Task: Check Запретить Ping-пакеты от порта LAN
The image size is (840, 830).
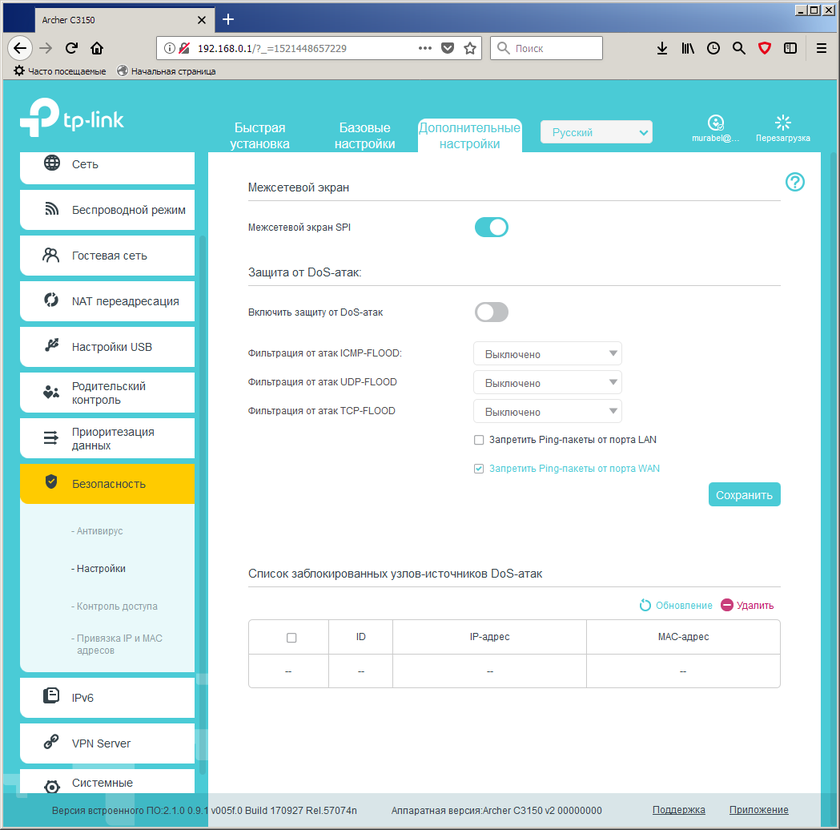Action: pyautogui.click(x=479, y=440)
